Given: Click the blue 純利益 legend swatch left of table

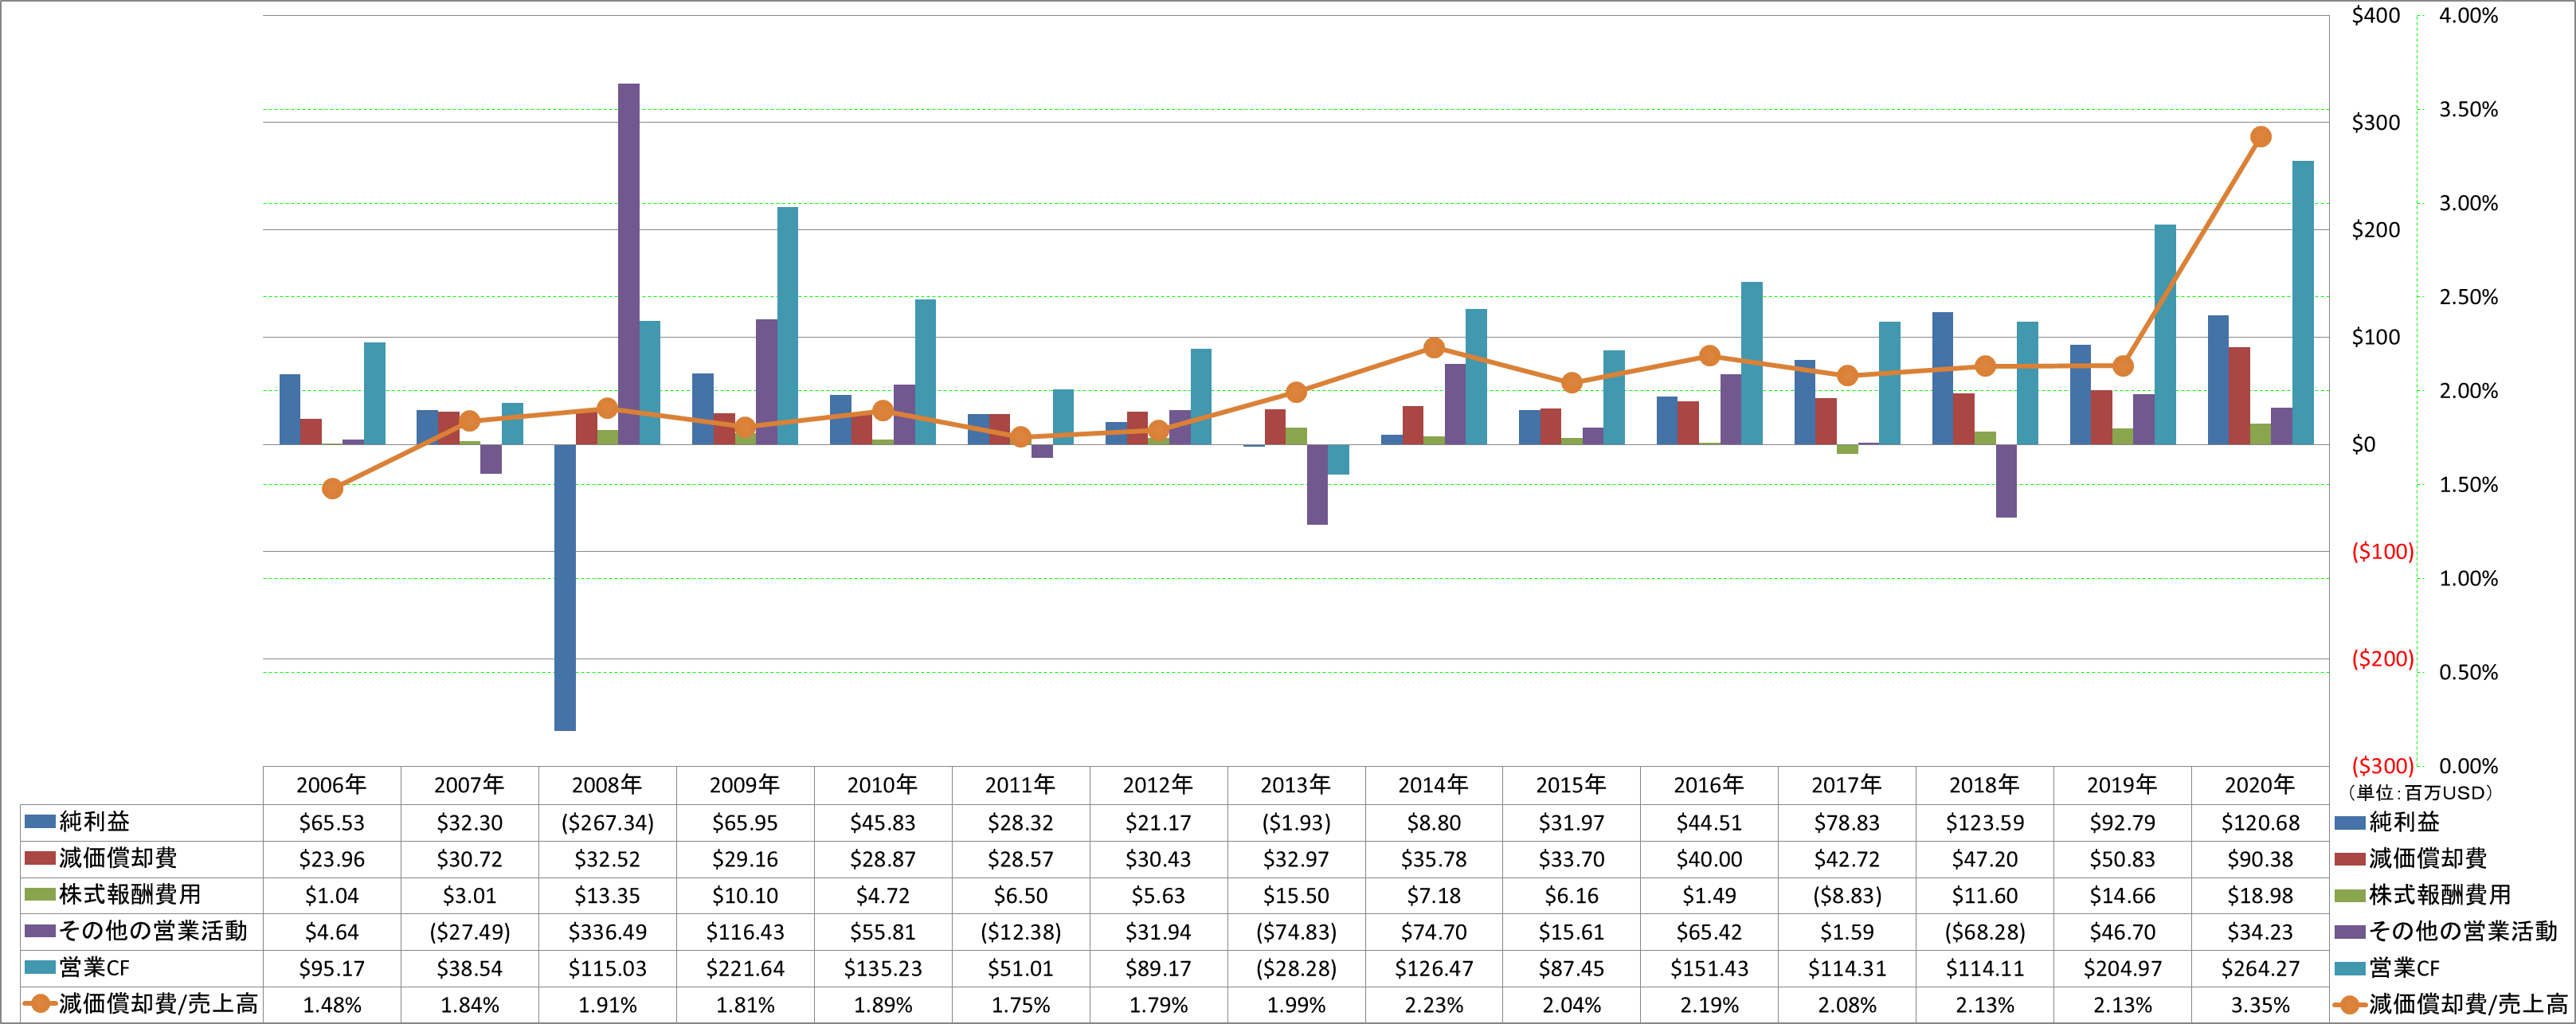Looking at the screenshot, I should point(40,822).
